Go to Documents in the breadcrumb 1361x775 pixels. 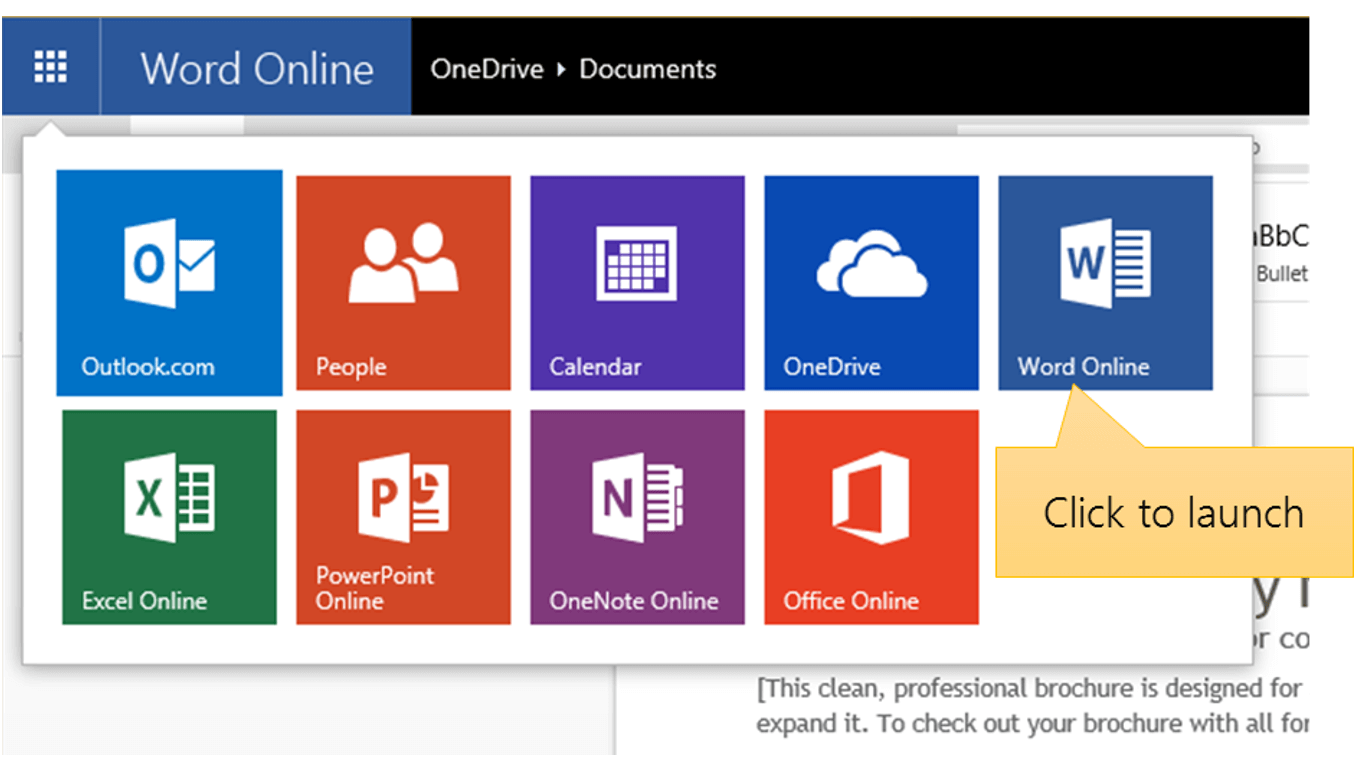tap(648, 69)
